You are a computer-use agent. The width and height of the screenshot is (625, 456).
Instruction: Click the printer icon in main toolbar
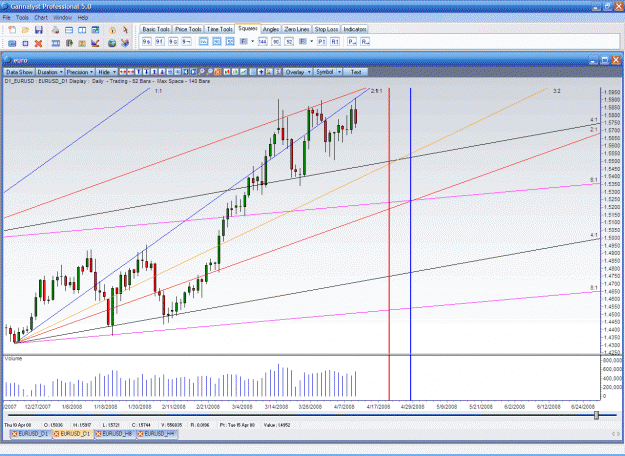pos(55,30)
